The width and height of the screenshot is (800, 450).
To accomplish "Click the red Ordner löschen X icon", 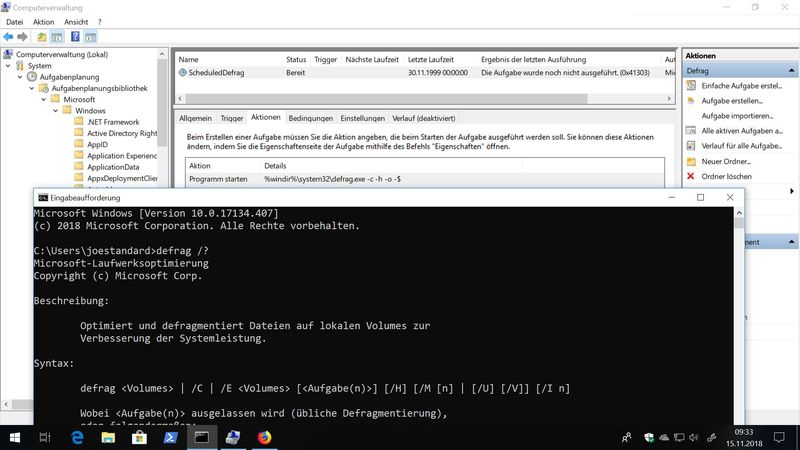I will tap(691, 176).
